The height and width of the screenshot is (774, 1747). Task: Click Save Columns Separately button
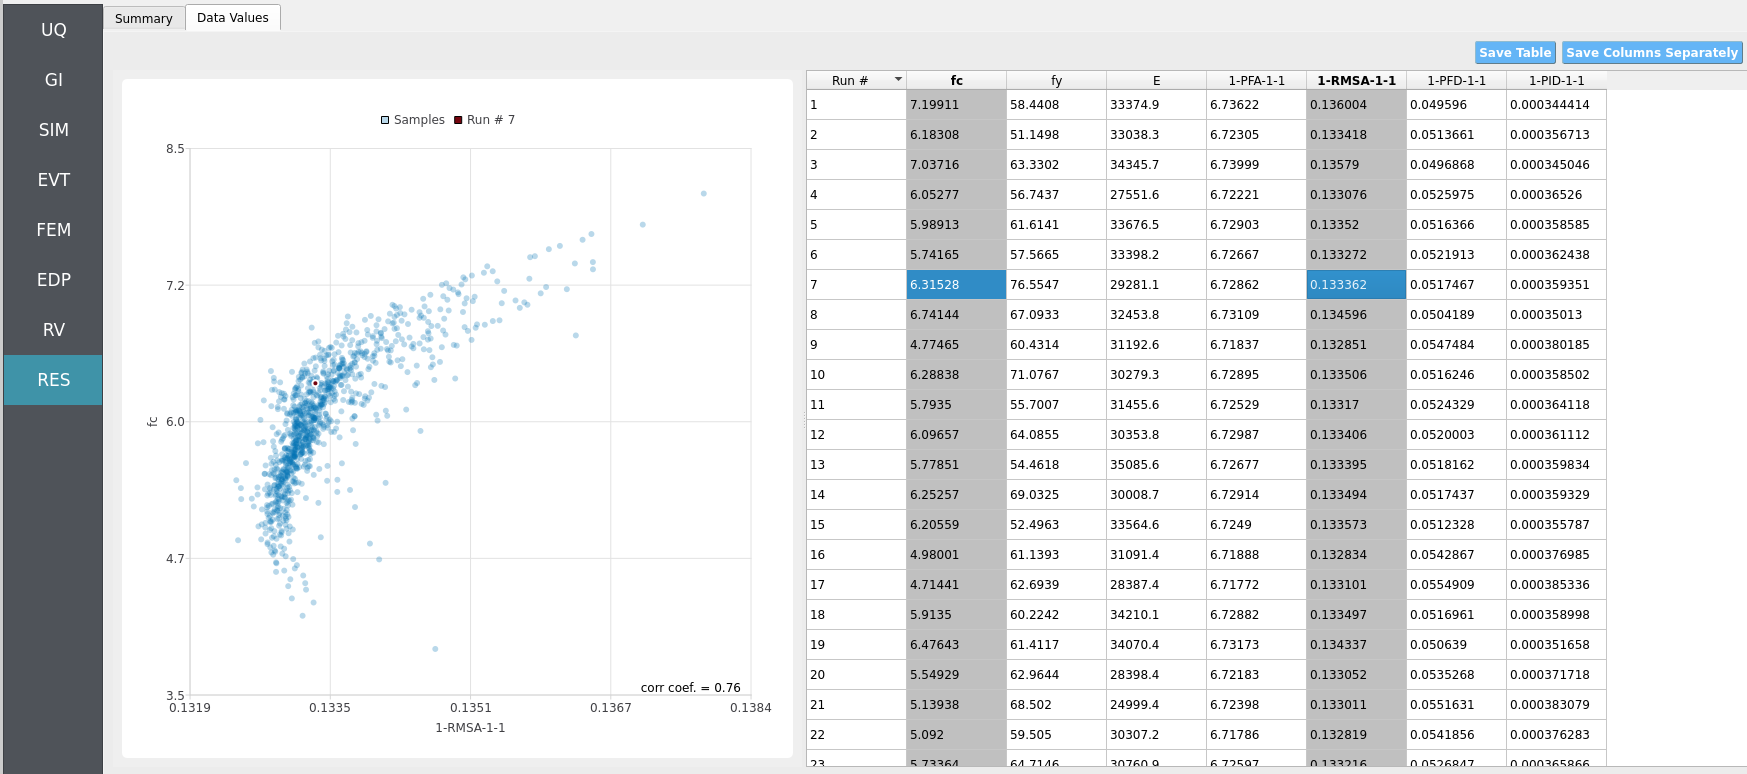coord(1652,53)
